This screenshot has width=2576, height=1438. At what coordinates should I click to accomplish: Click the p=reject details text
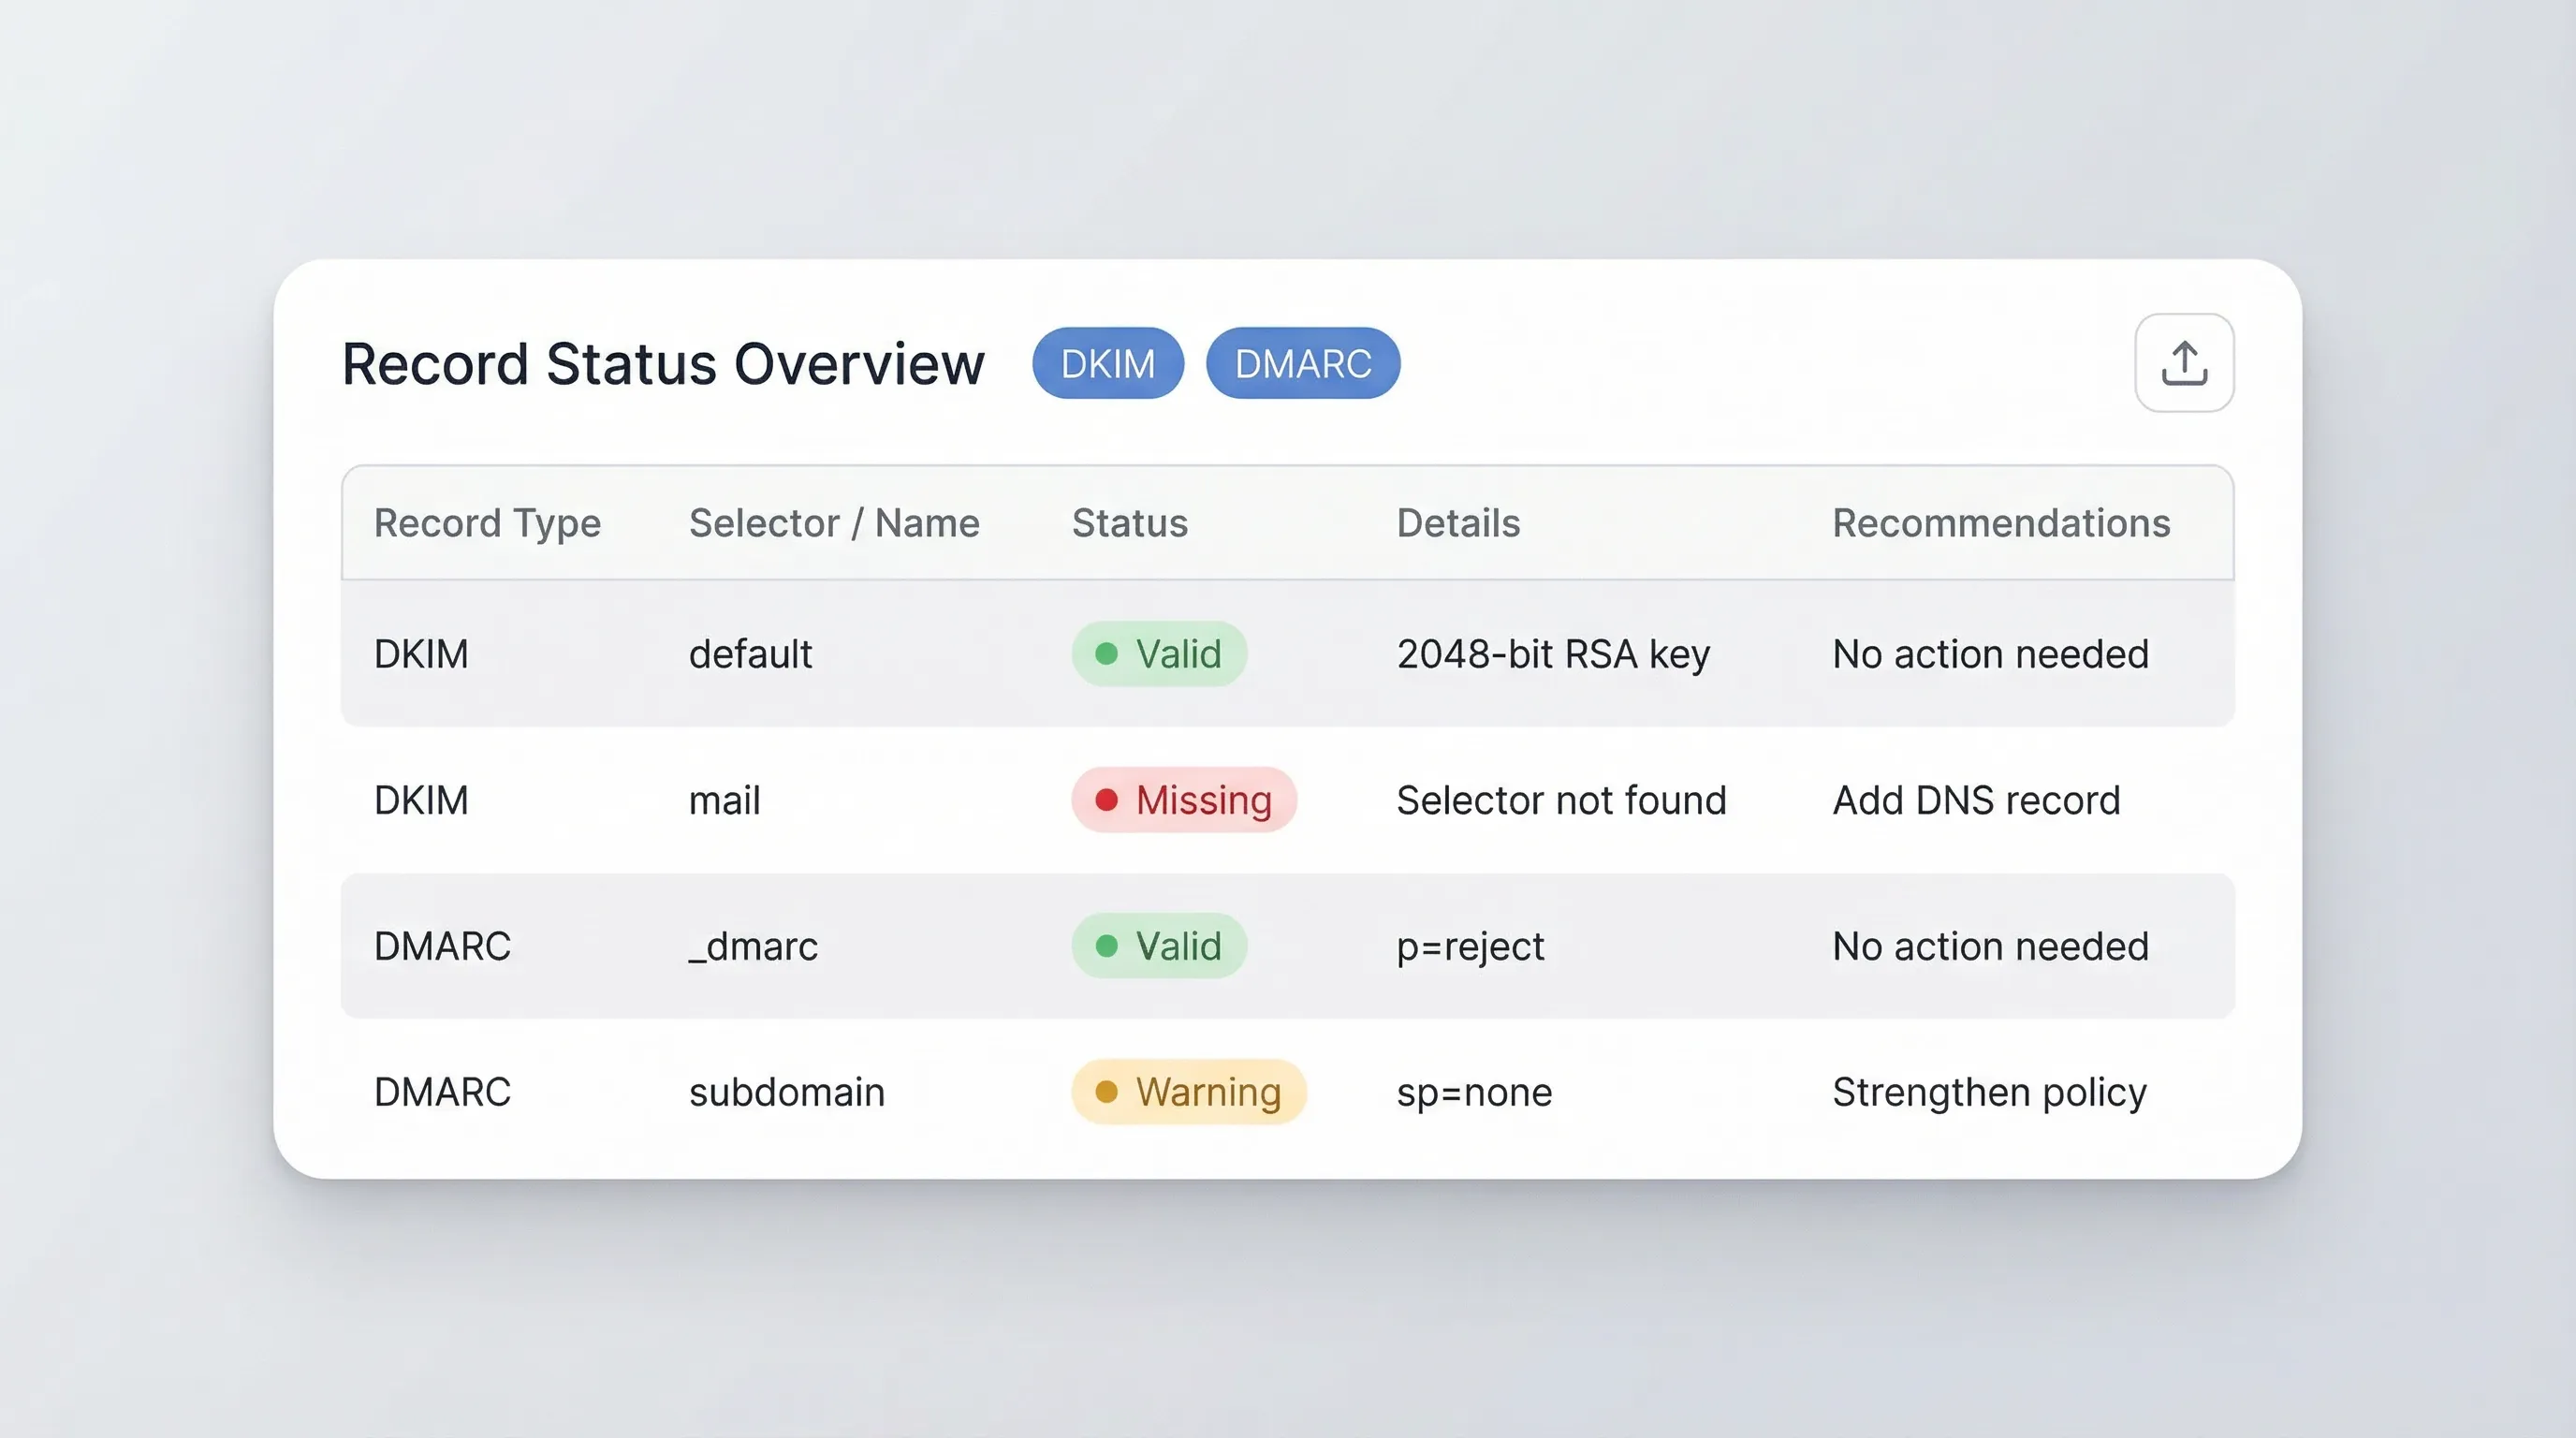[1470, 945]
